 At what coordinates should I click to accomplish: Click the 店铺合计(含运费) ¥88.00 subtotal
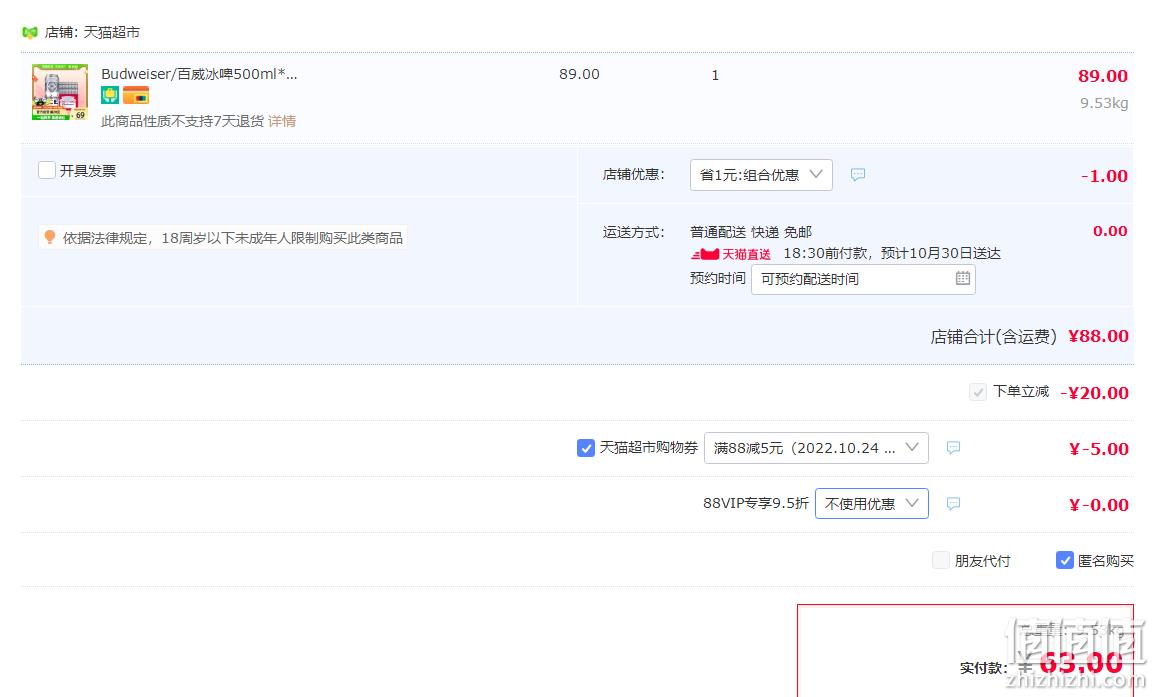(x=1029, y=336)
